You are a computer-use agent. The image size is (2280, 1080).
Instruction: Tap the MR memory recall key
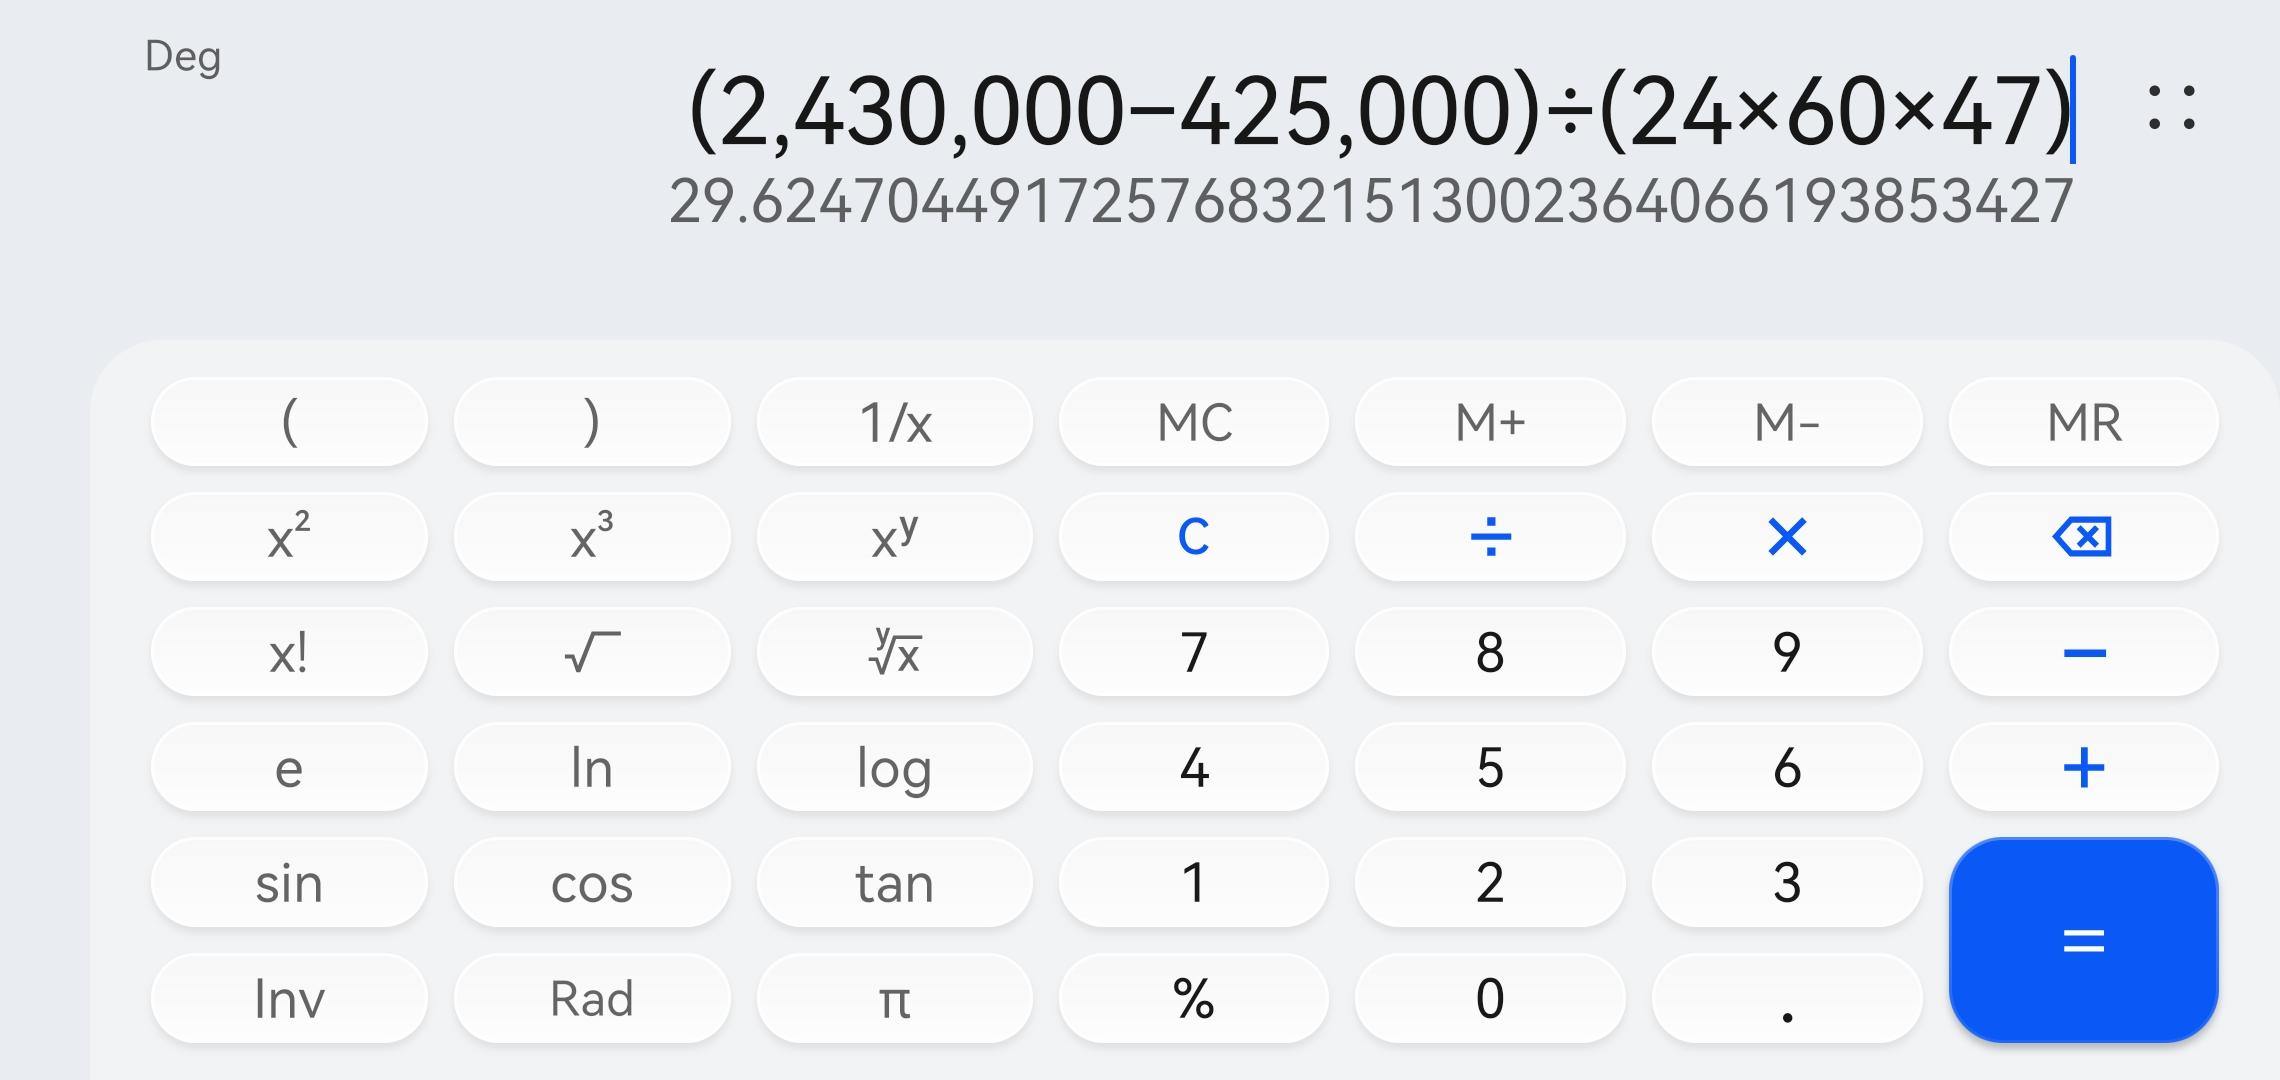point(2084,422)
